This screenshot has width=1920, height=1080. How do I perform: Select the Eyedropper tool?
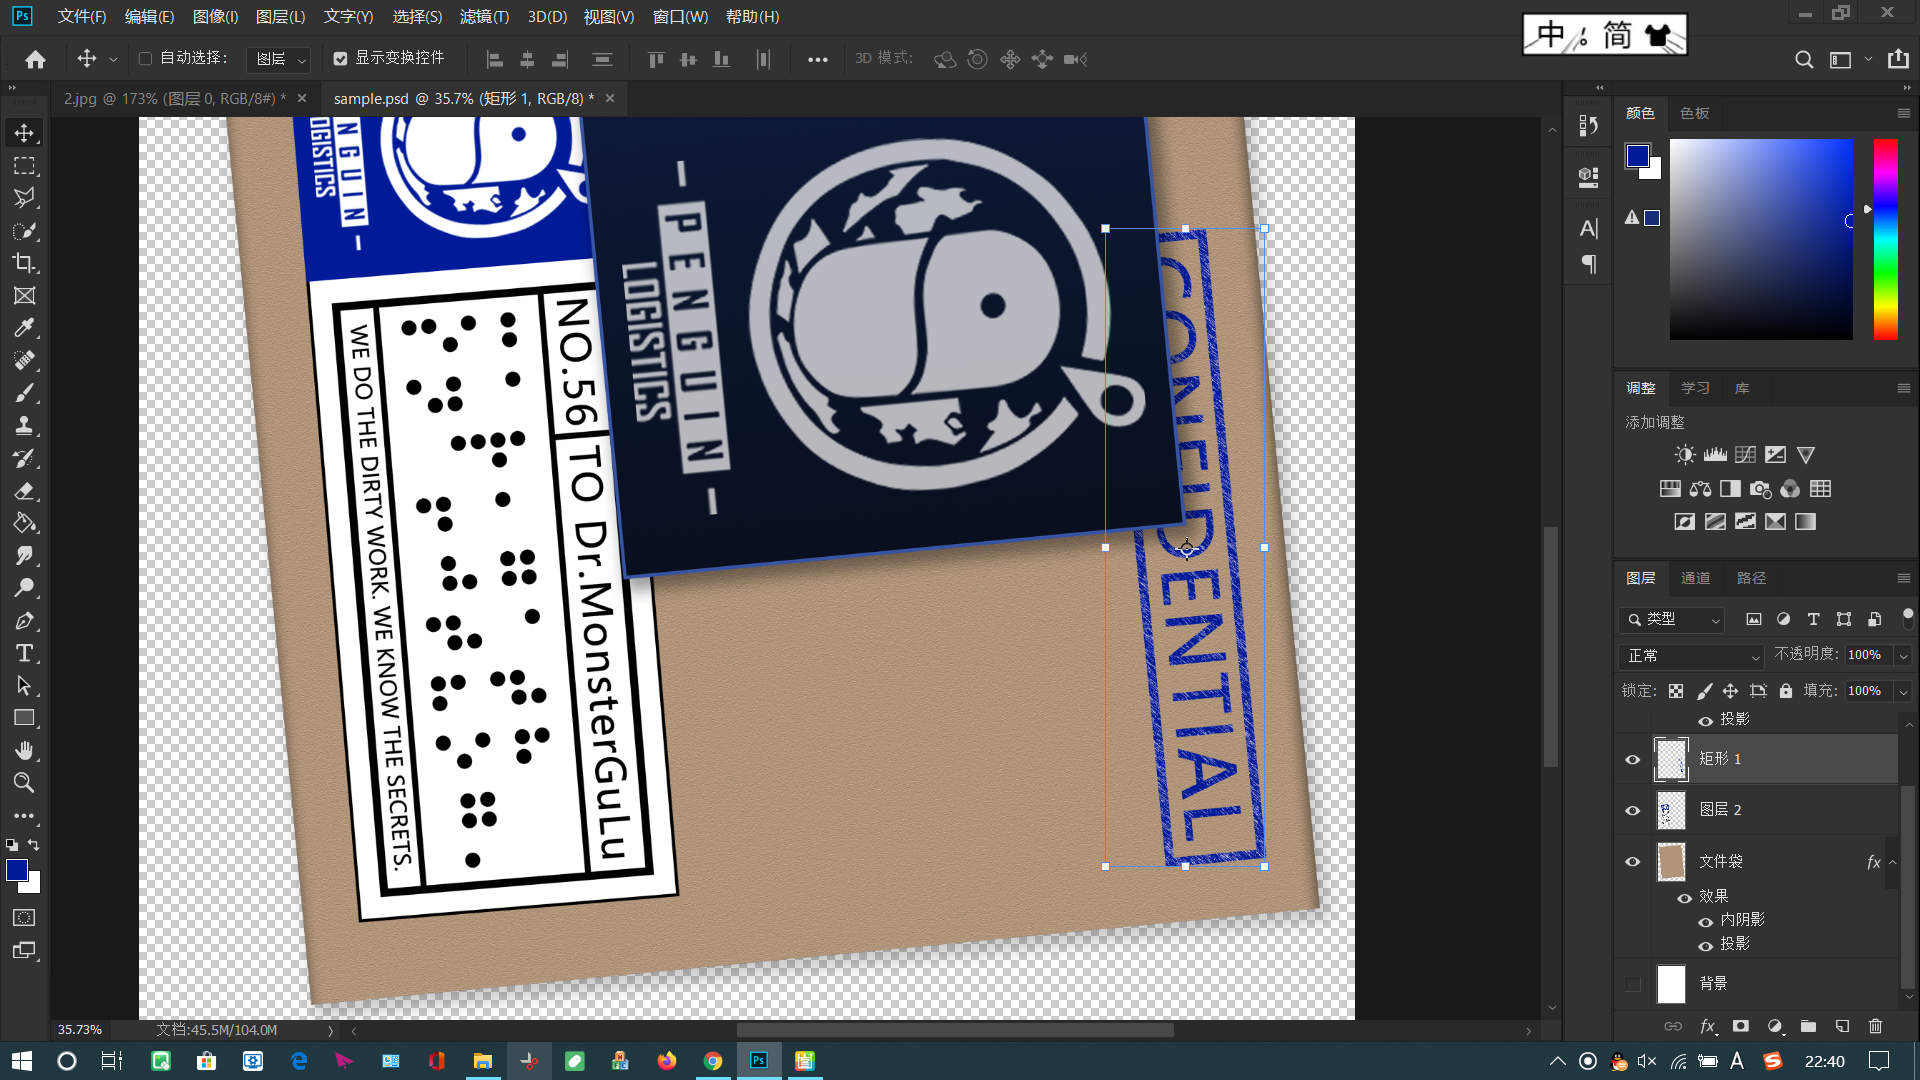24,328
